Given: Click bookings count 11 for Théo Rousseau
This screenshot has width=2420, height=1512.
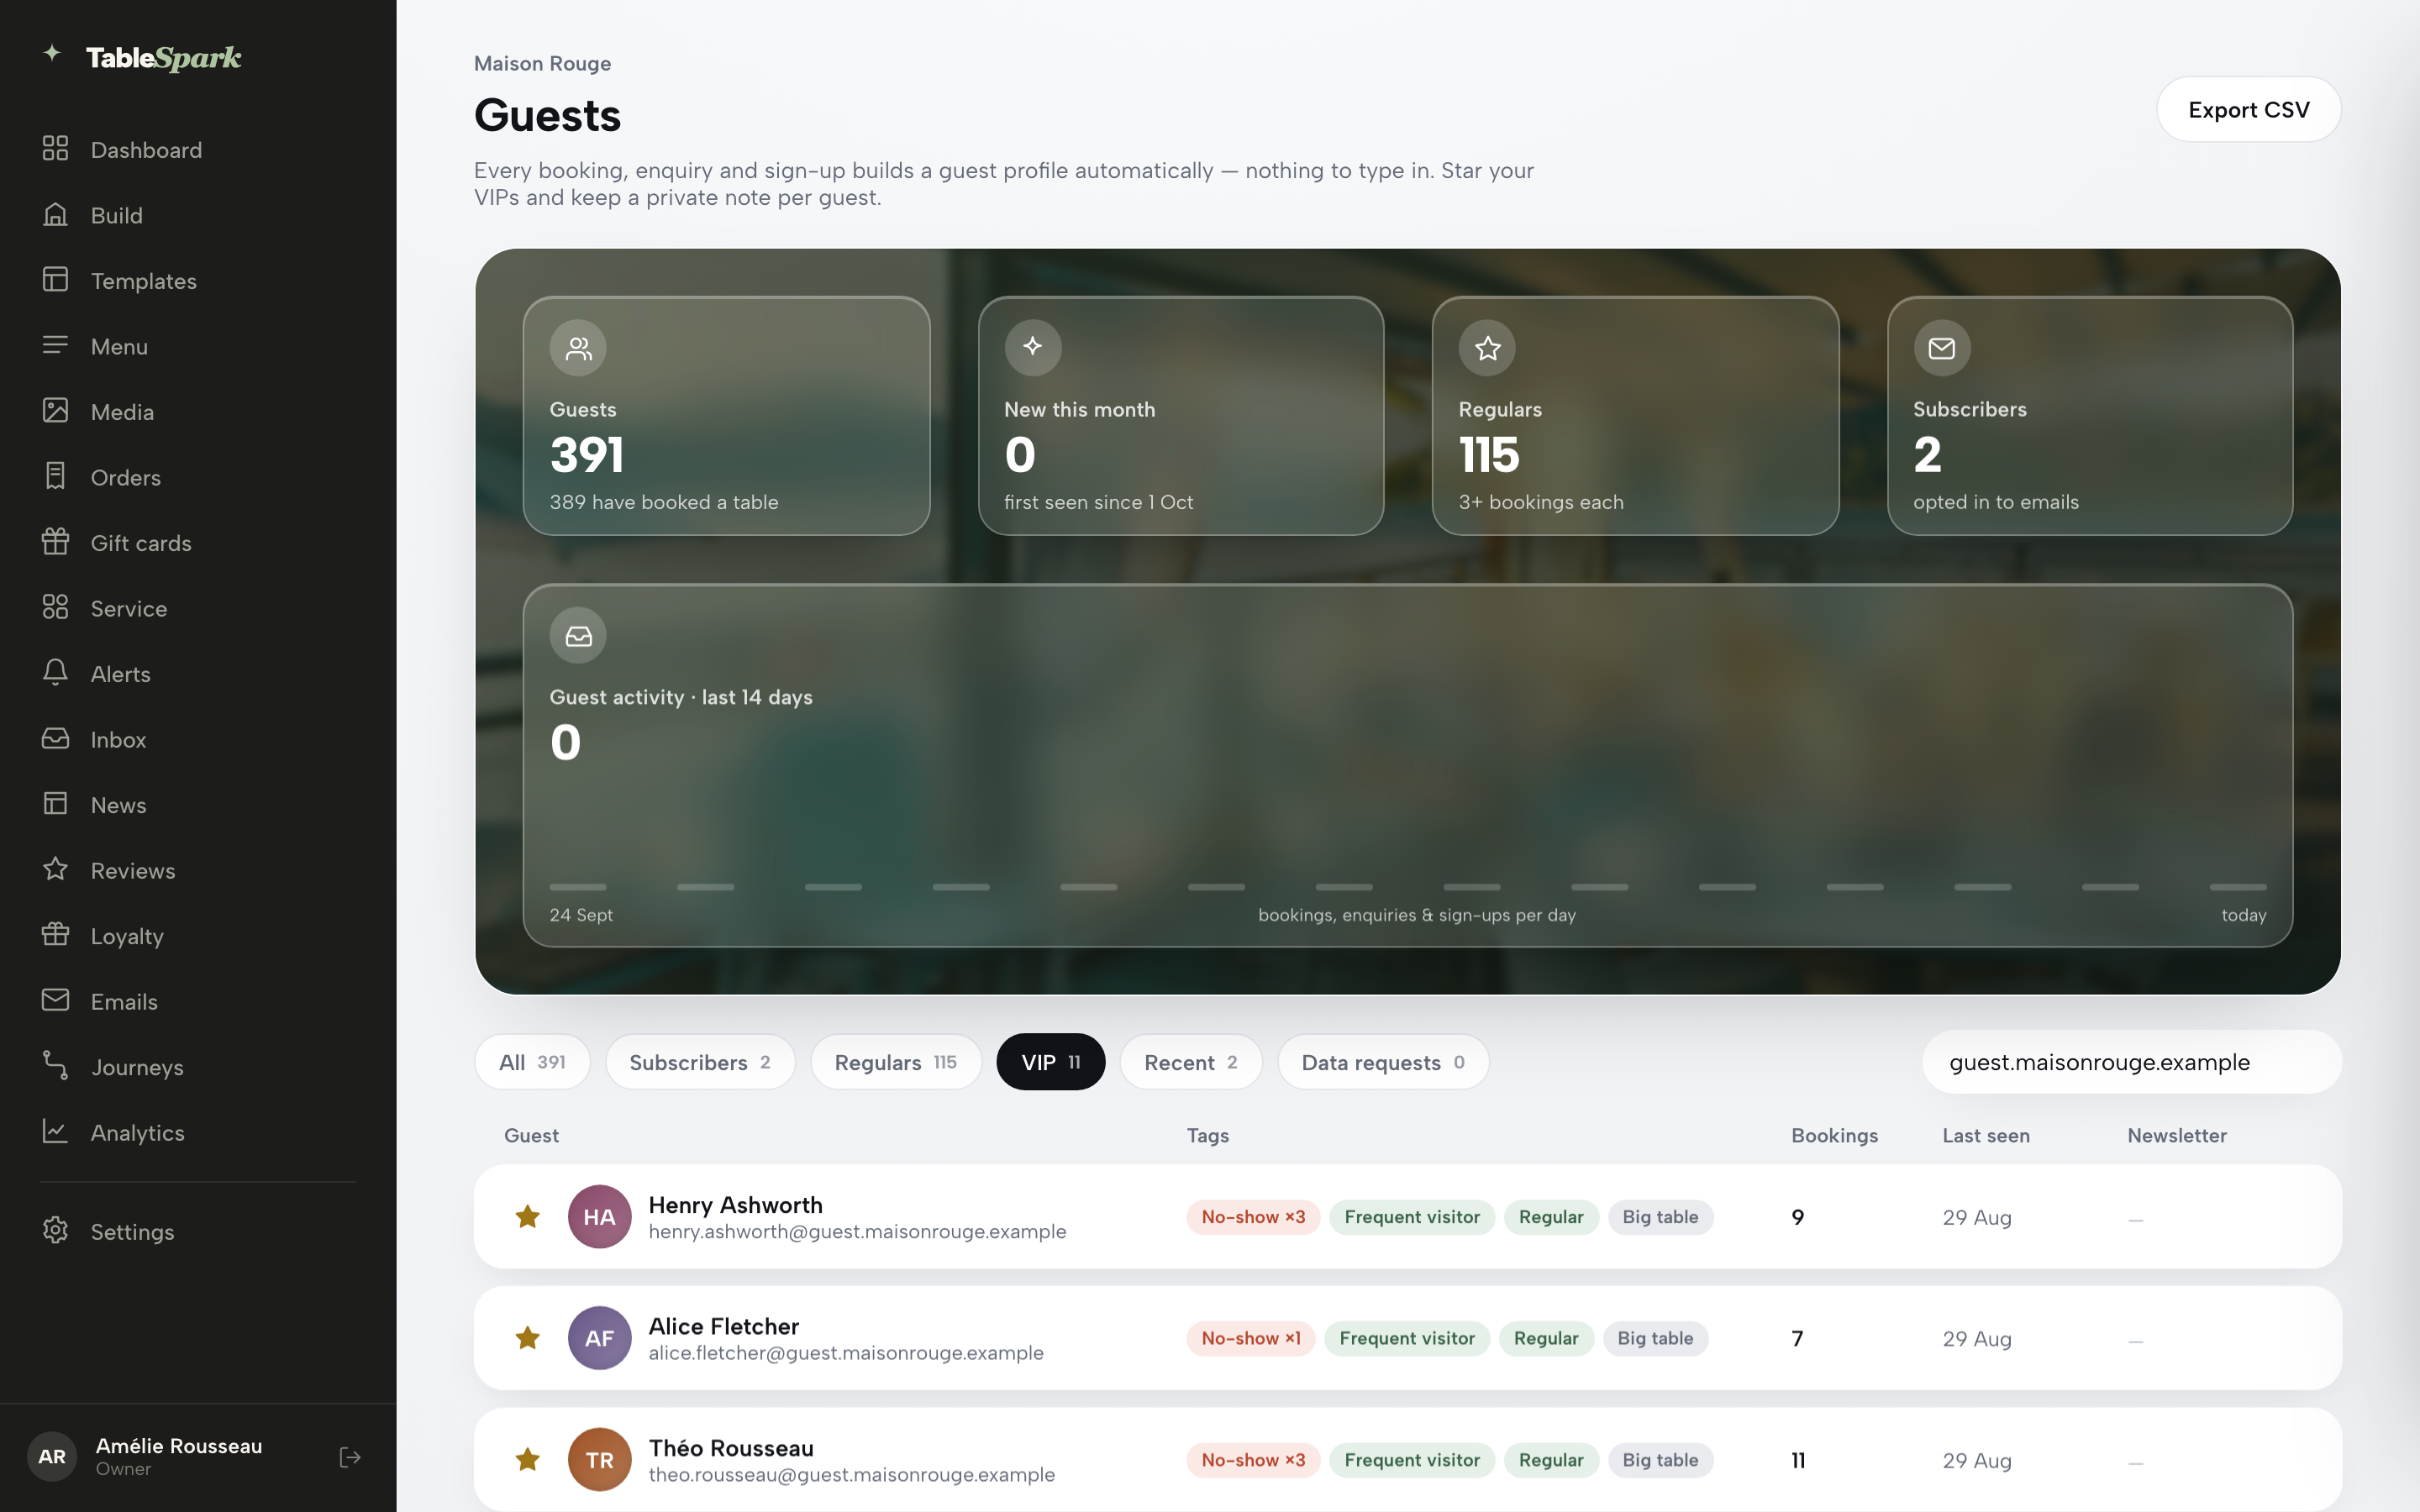Looking at the screenshot, I should (1798, 1460).
